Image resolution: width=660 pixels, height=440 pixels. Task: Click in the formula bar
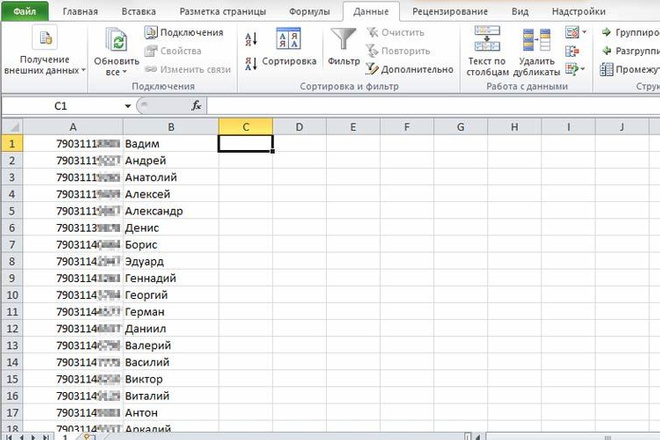(x=434, y=106)
